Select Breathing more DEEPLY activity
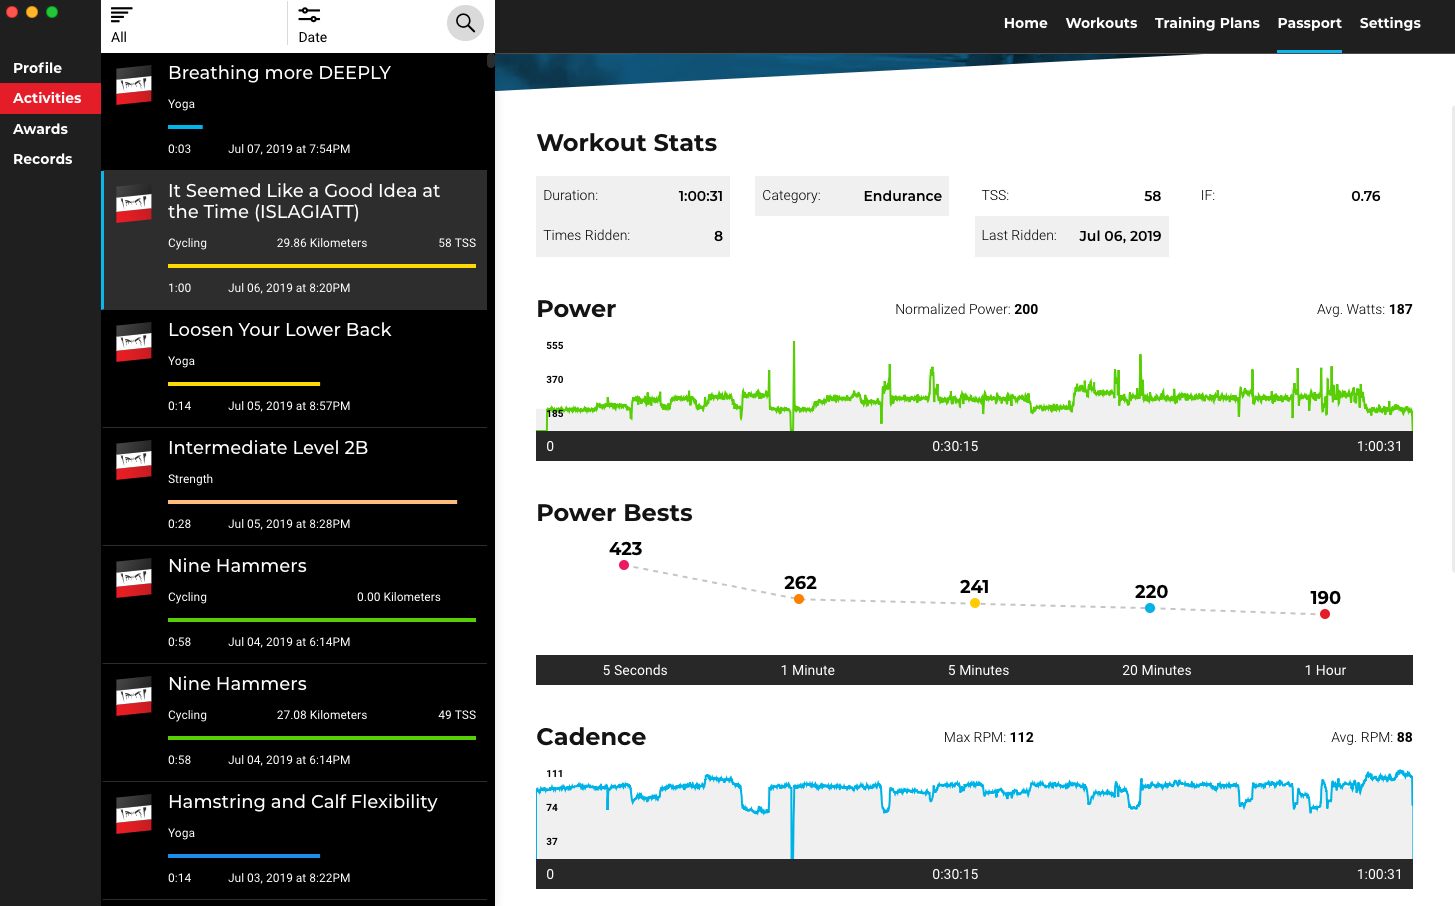 294,111
